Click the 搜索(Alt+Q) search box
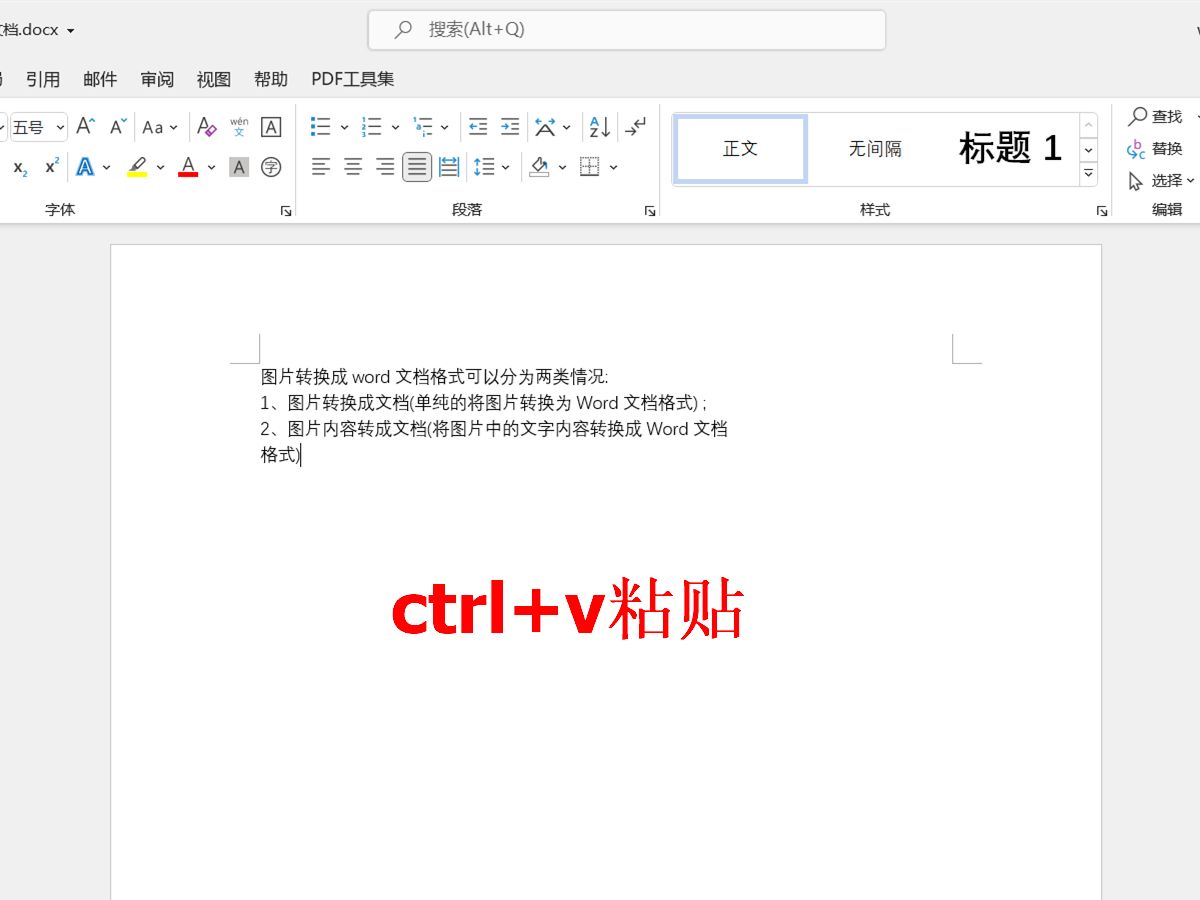This screenshot has height=900, width=1200. tap(627, 30)
